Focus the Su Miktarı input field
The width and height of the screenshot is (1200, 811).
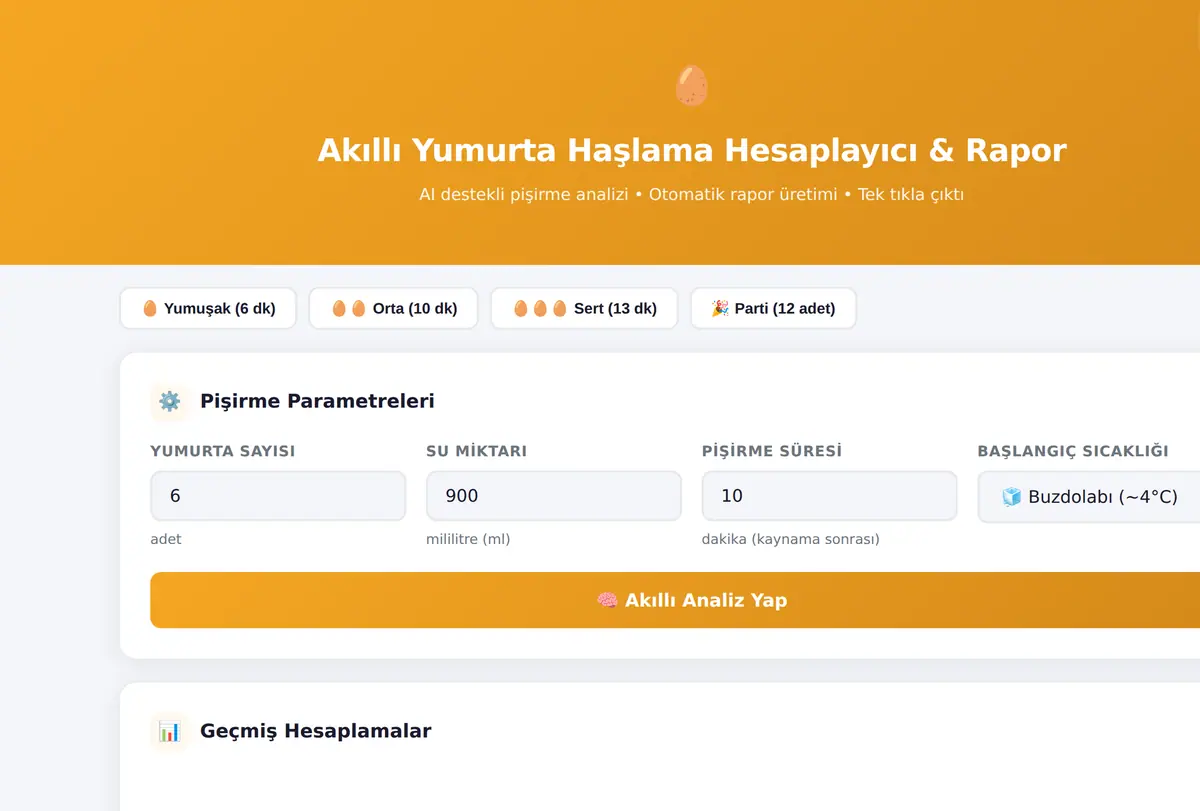(554, 496)
